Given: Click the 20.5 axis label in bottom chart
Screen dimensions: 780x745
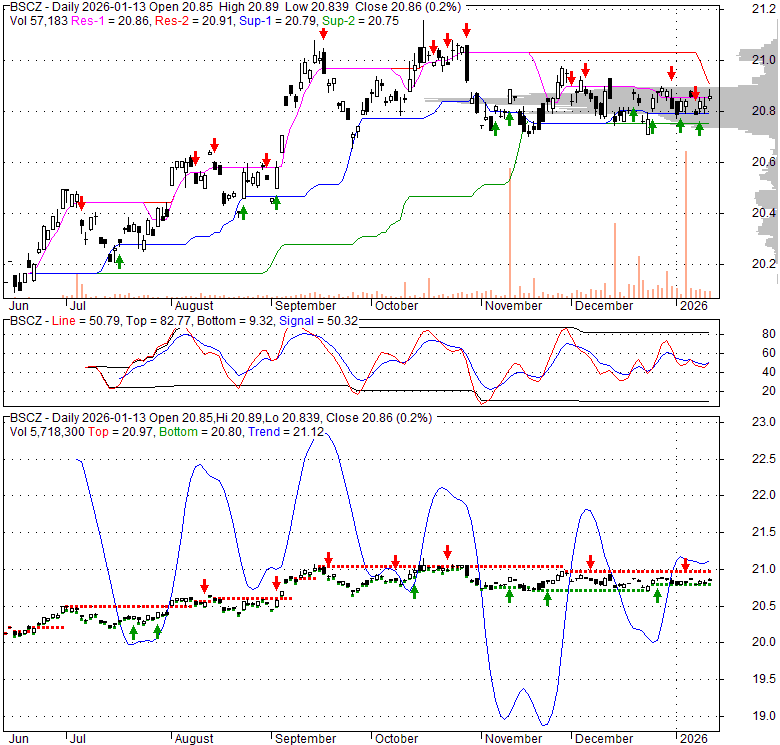Looking at the screenshot, I should (x=764, y=605).
